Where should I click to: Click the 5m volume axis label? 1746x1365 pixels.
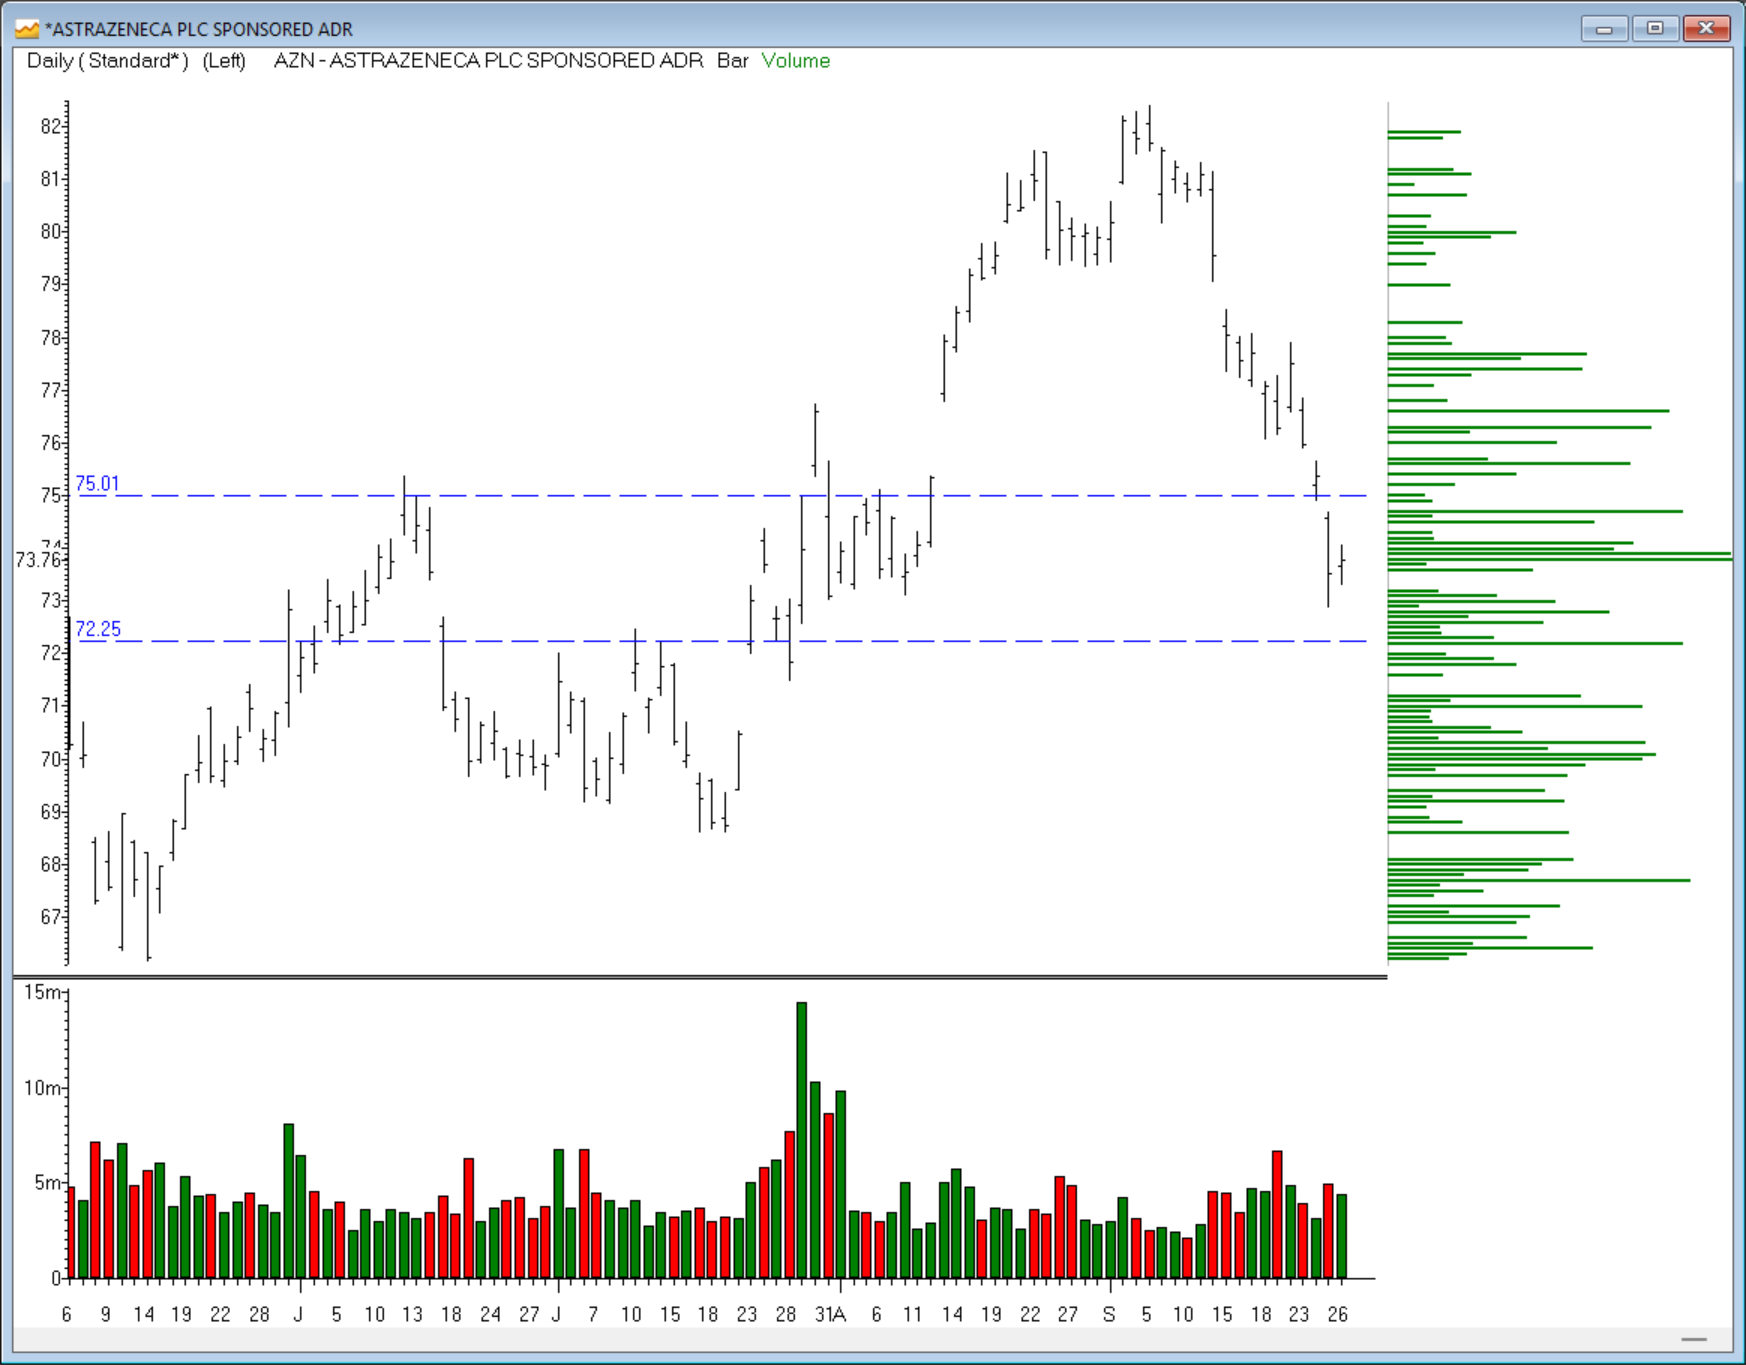pos(48,1183)
